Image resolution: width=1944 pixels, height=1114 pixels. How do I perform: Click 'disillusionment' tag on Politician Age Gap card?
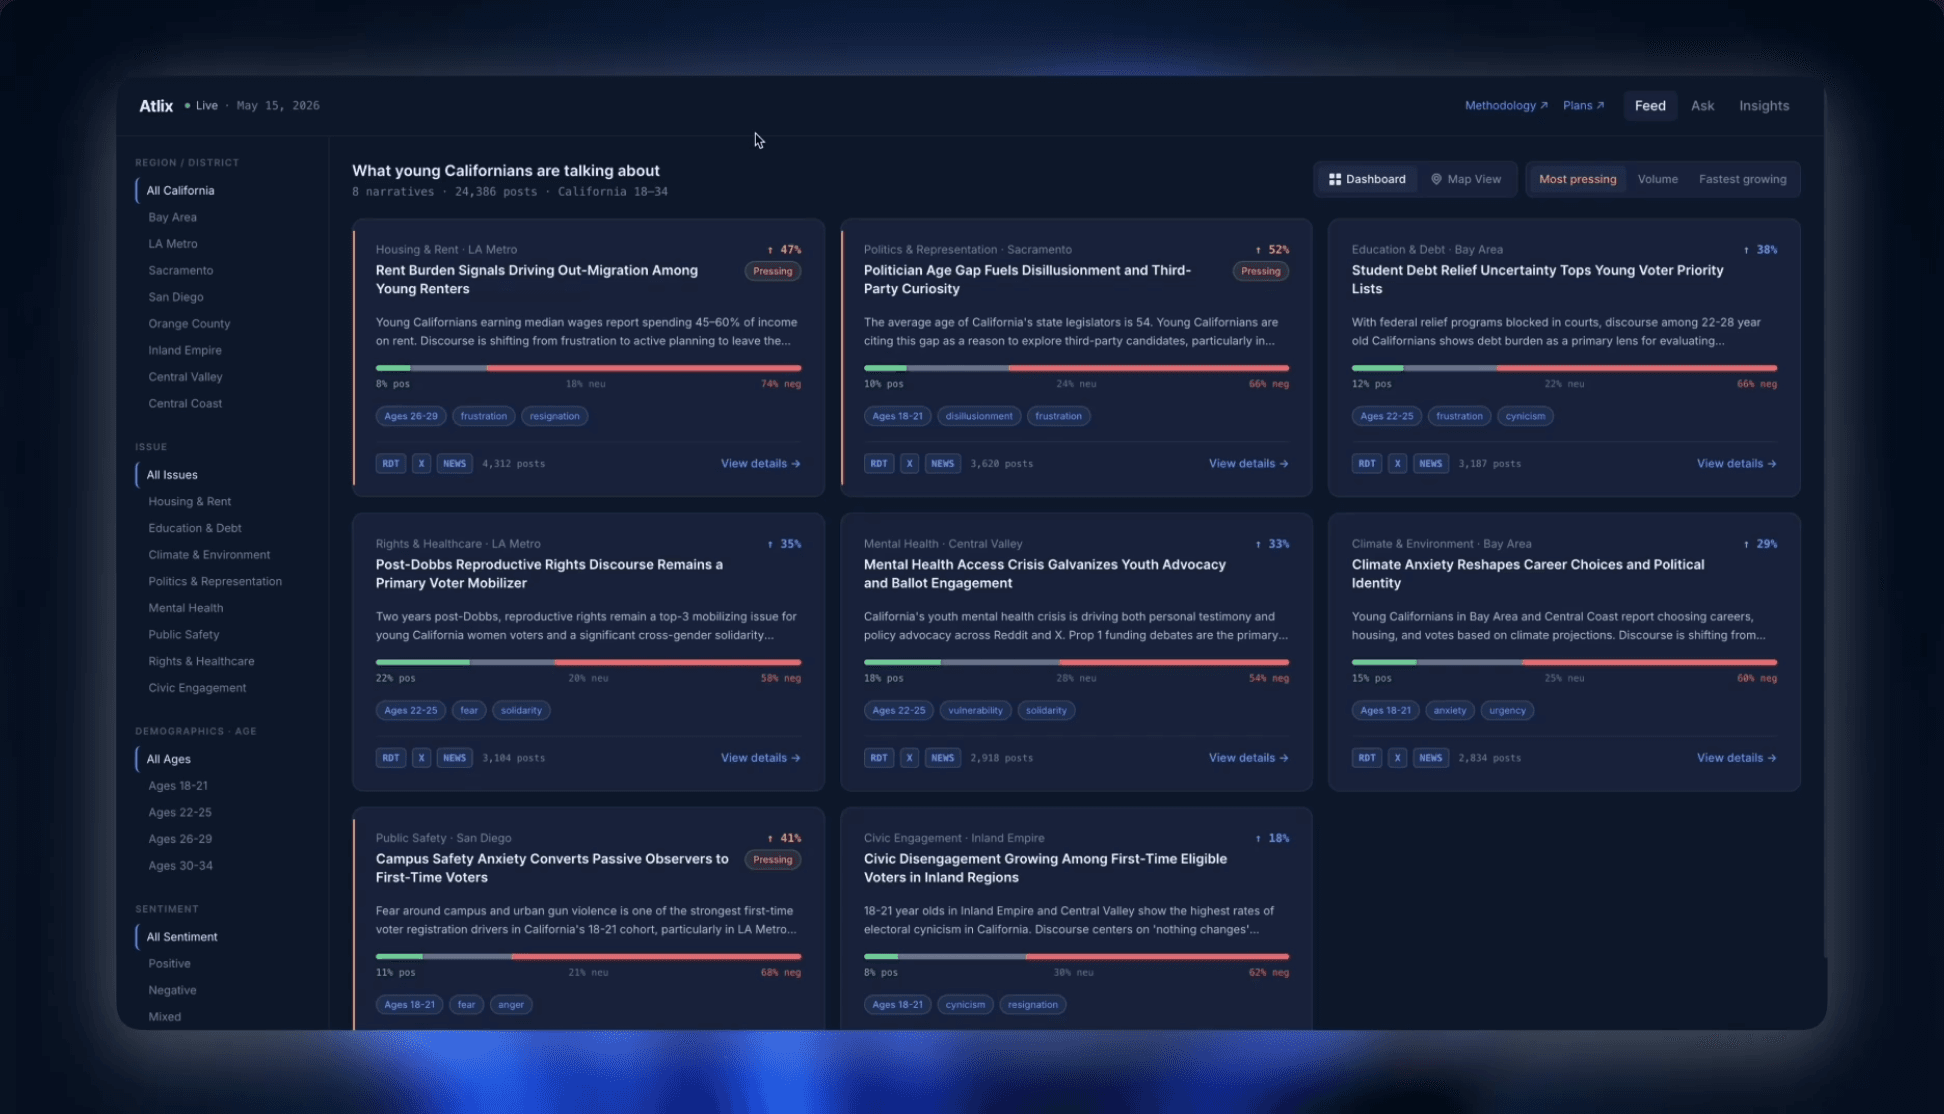coord(979,416)
